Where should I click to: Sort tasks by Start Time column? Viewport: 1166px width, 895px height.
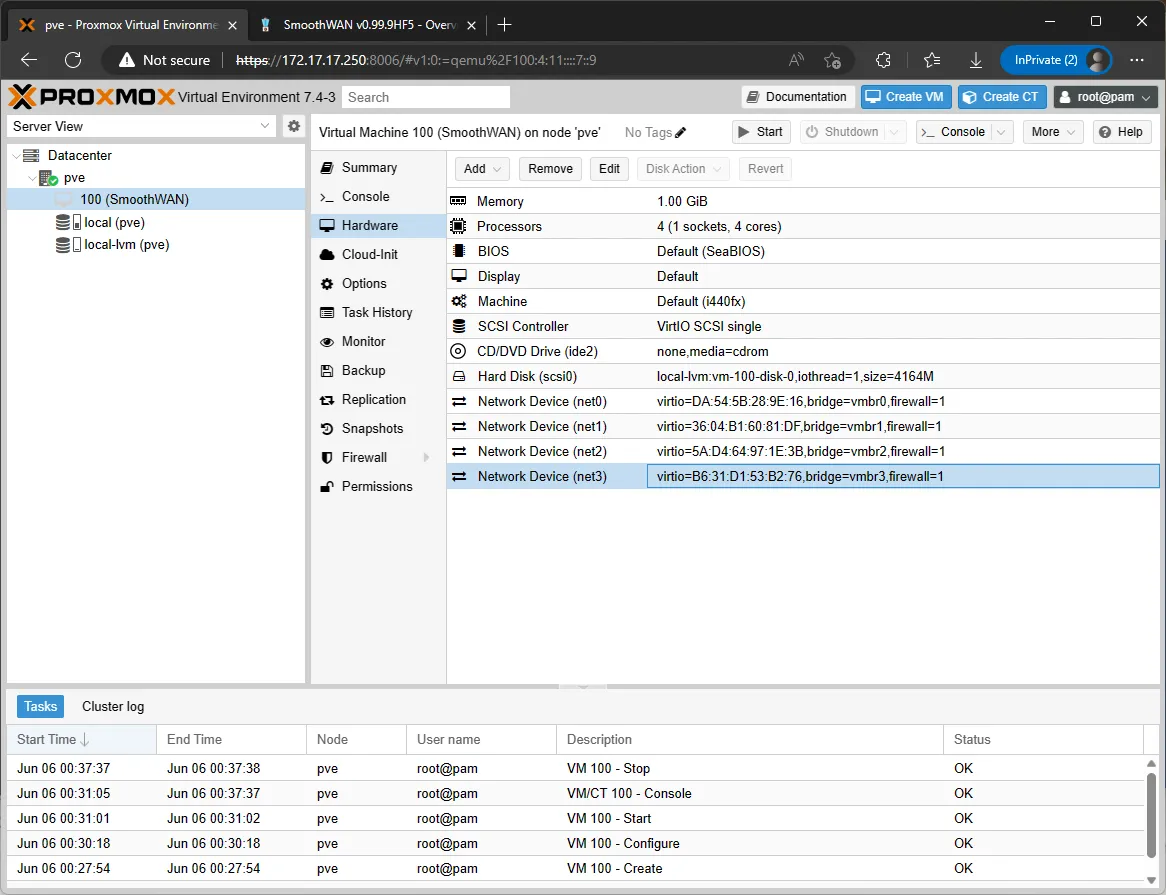click(82, 740)
